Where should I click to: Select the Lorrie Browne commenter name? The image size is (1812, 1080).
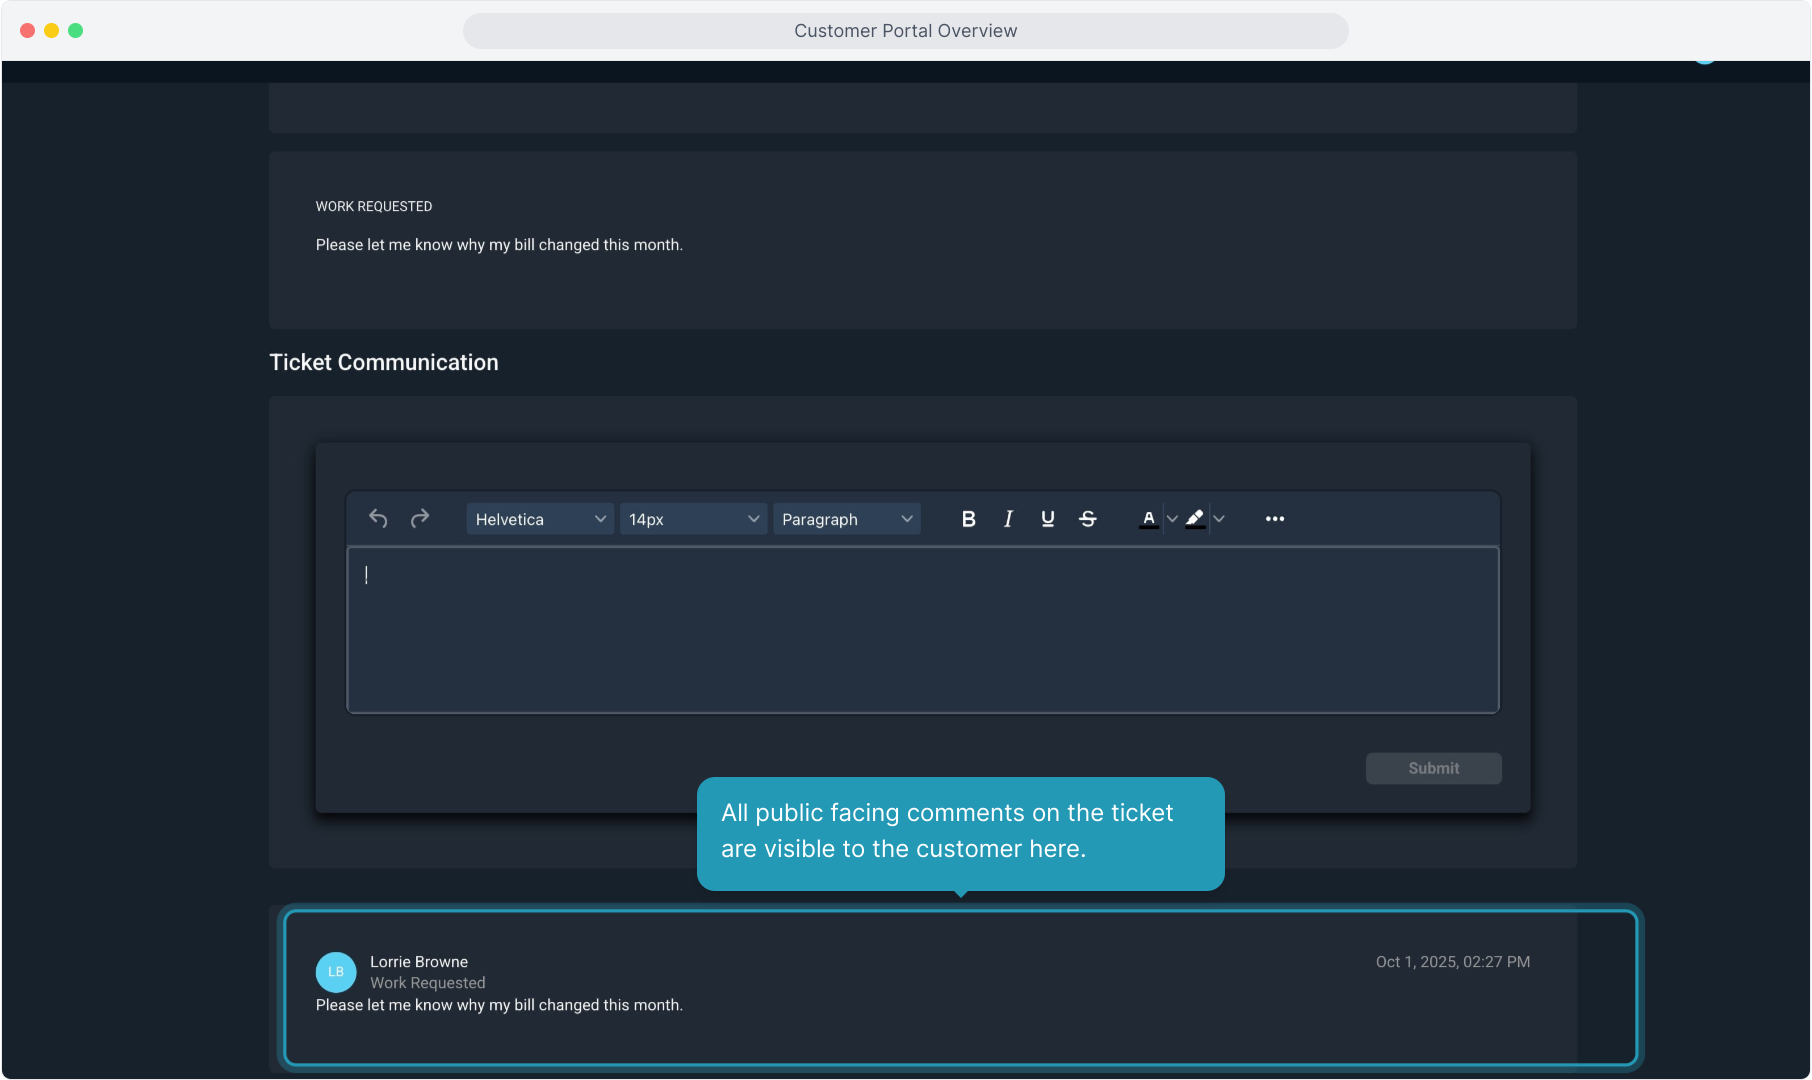(x=419, y=962)
